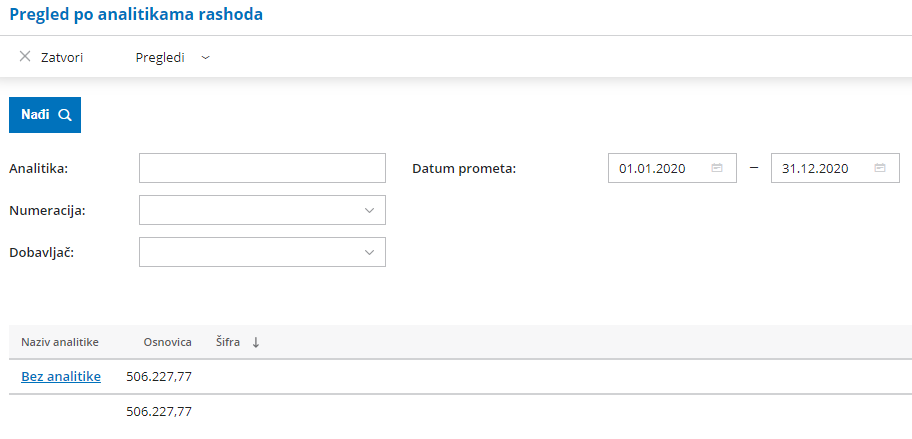The width and height of the screenshot is (912, 439).
Task: Focus the Analitika text field
Action: point(262,168)
